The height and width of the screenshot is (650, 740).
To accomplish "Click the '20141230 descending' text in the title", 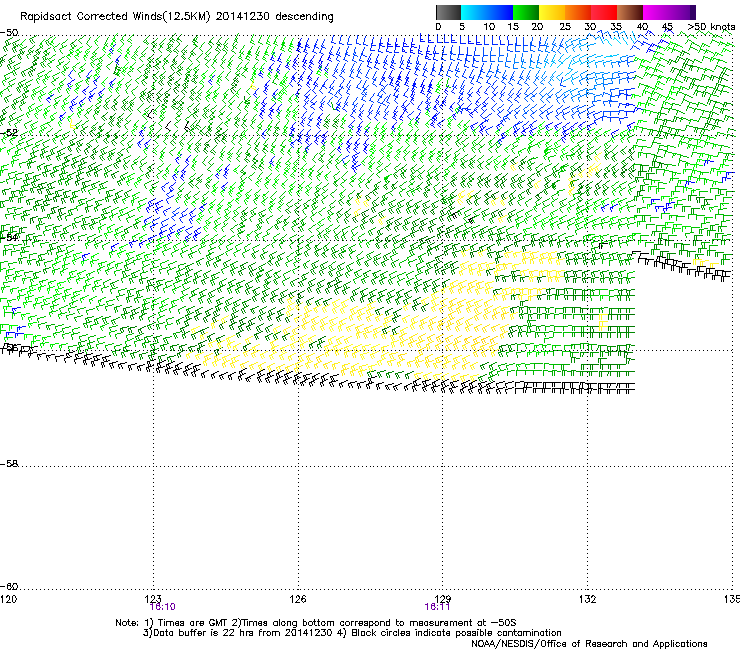I will click(275, 17).
